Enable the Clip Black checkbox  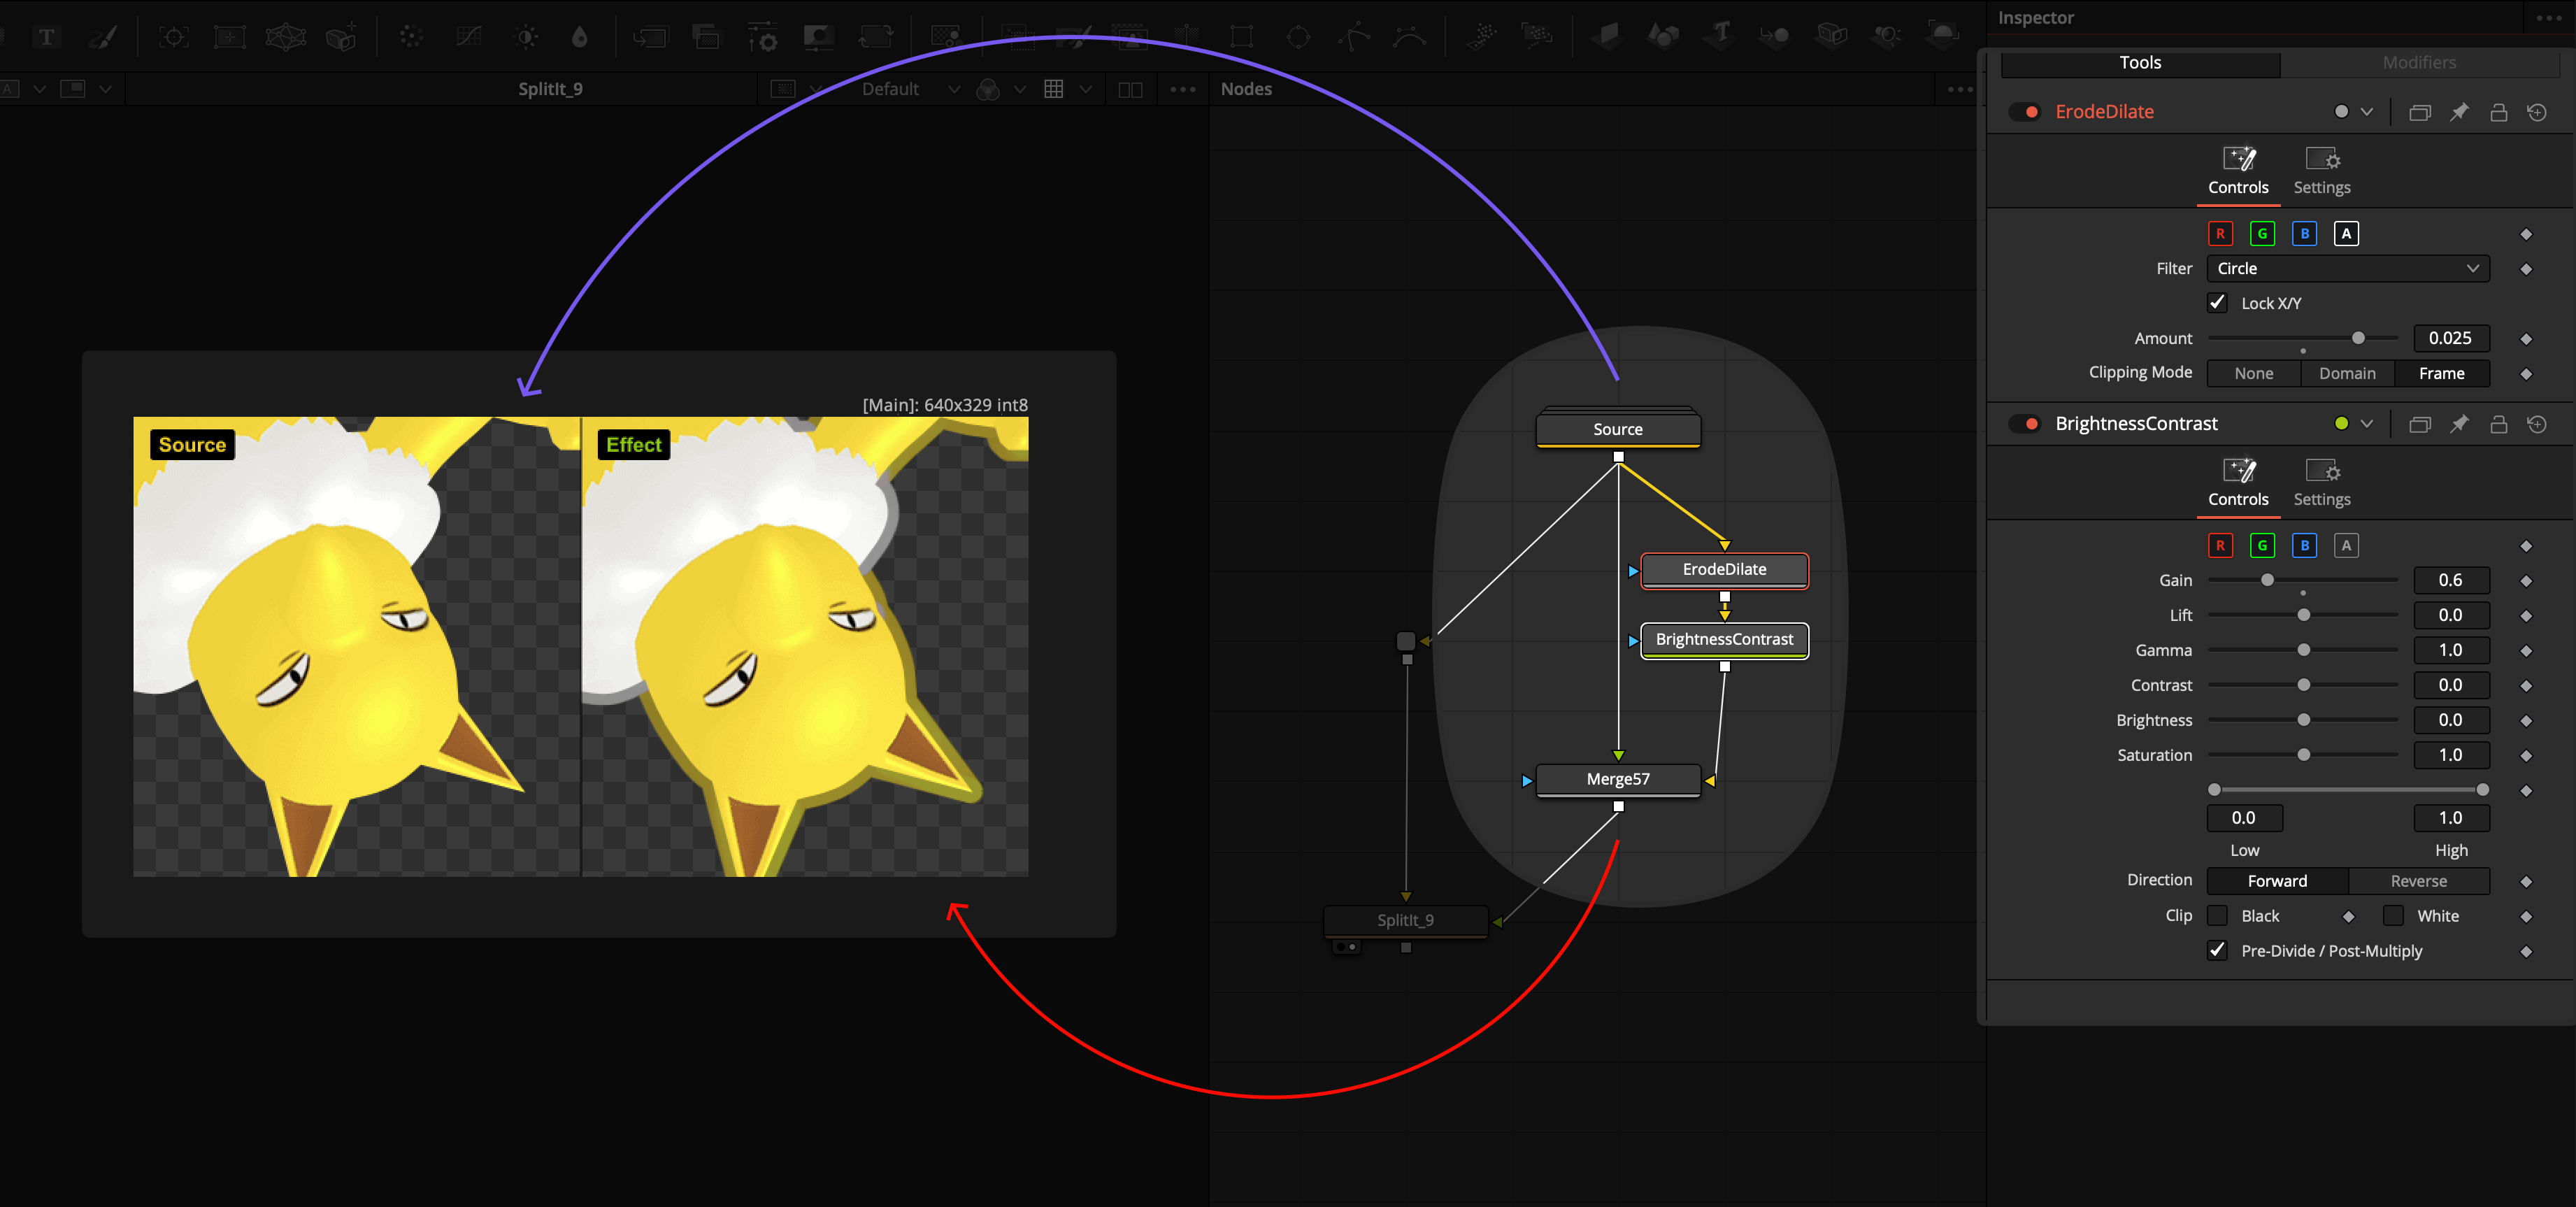(2217, 916)
